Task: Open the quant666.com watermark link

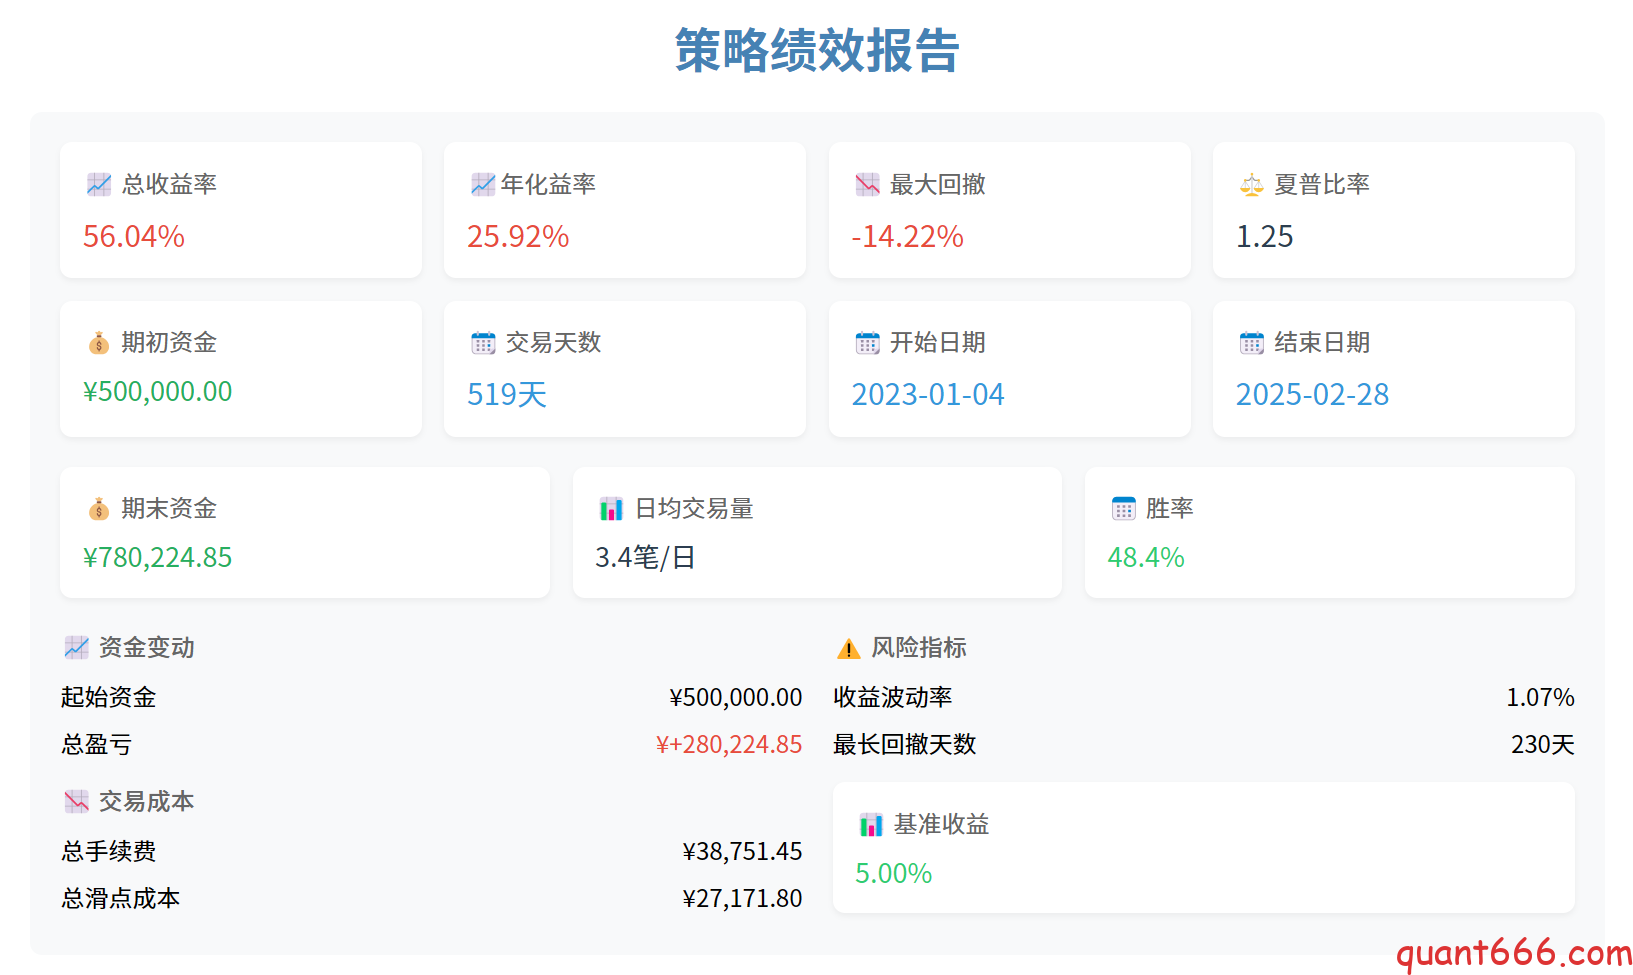Action: (1513, 953)
